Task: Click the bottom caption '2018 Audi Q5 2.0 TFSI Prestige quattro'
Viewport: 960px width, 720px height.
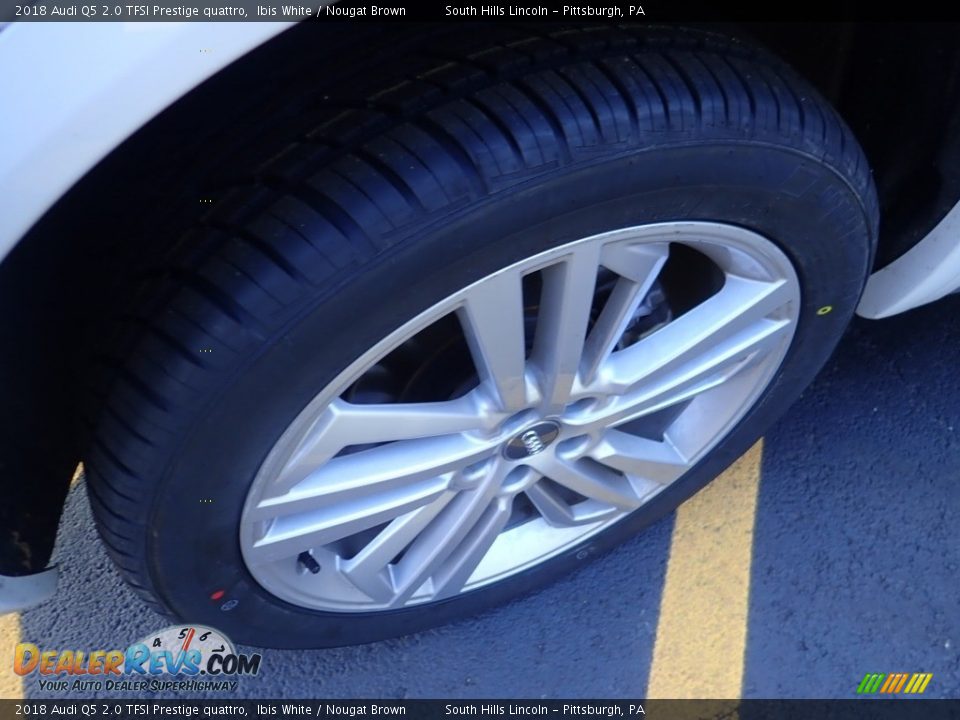Action: [x=130, y=710]
